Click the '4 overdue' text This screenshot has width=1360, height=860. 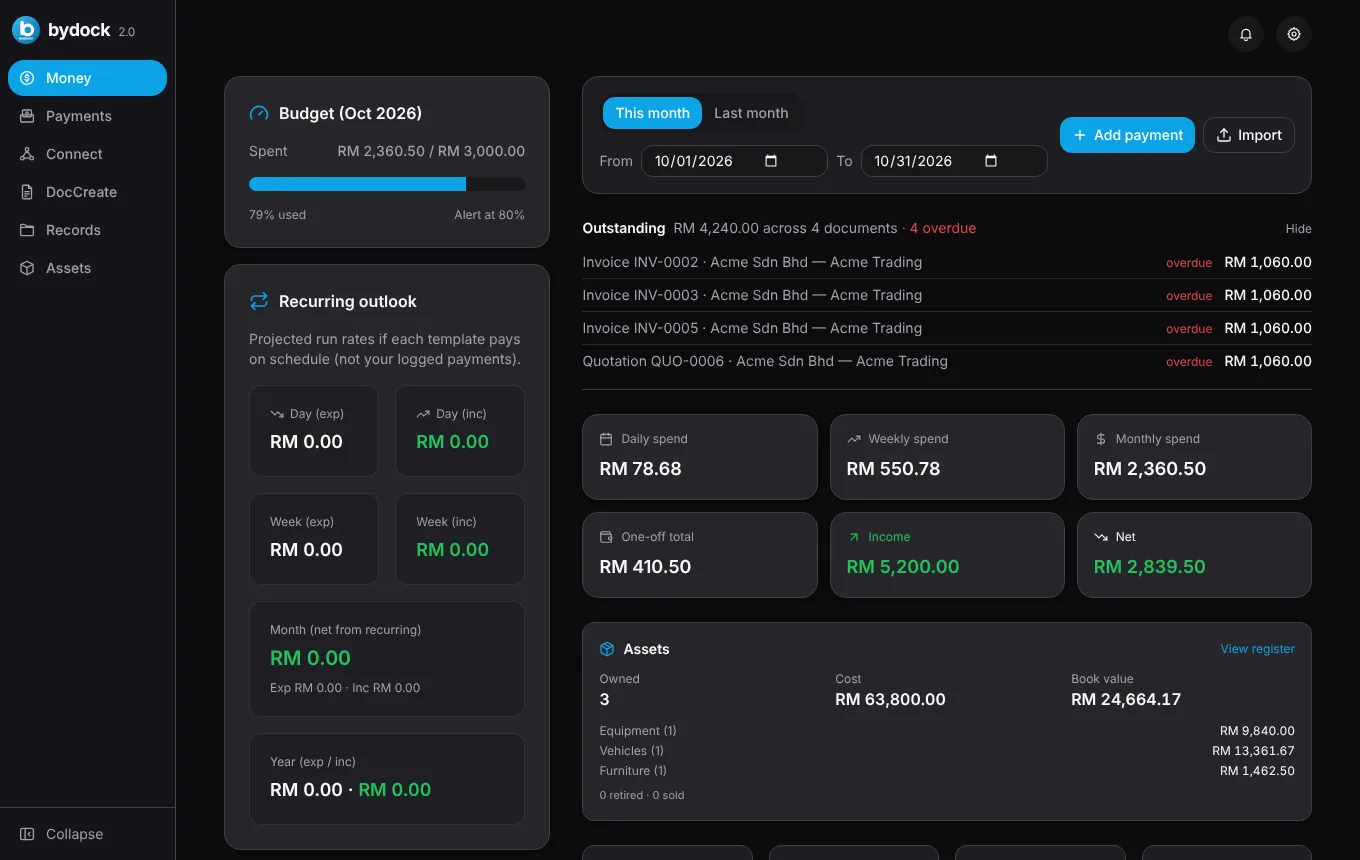(942, 228)
